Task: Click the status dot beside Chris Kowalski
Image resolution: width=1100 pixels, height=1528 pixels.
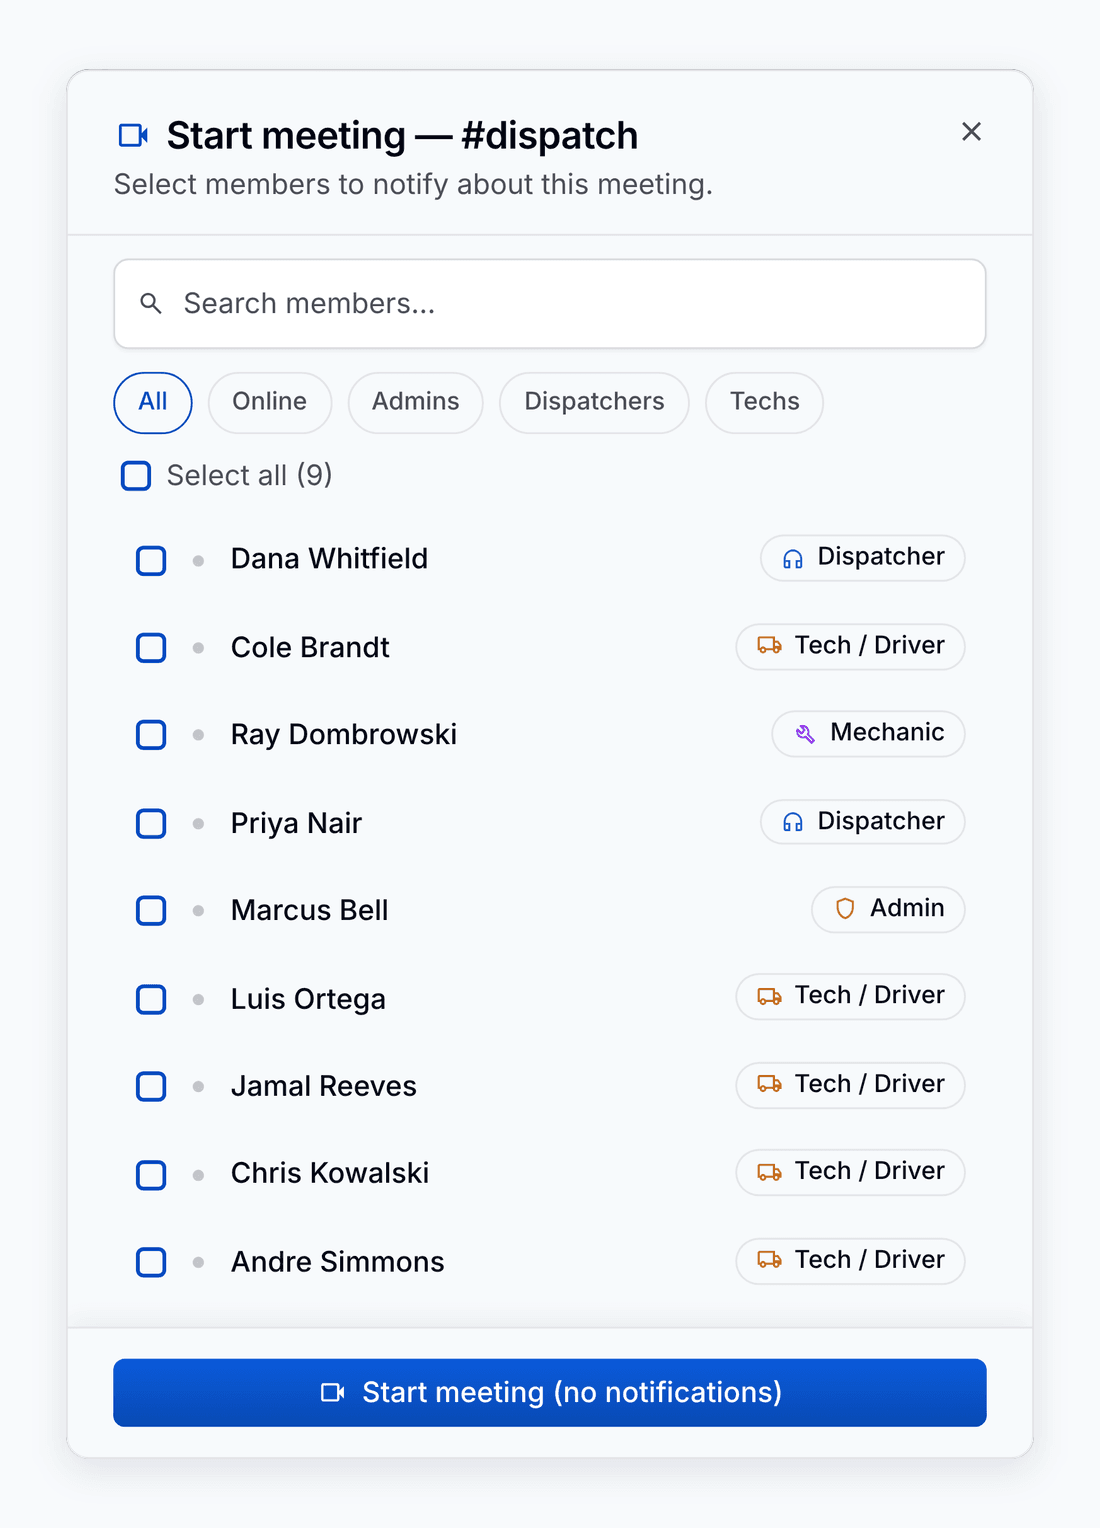Action: point(199,1175)
